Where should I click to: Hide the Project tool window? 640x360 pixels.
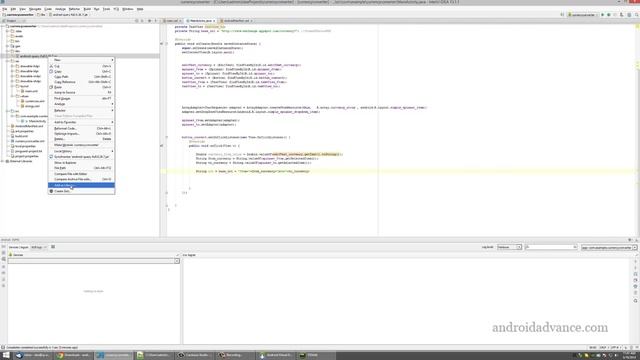click(x=156, y=21)
